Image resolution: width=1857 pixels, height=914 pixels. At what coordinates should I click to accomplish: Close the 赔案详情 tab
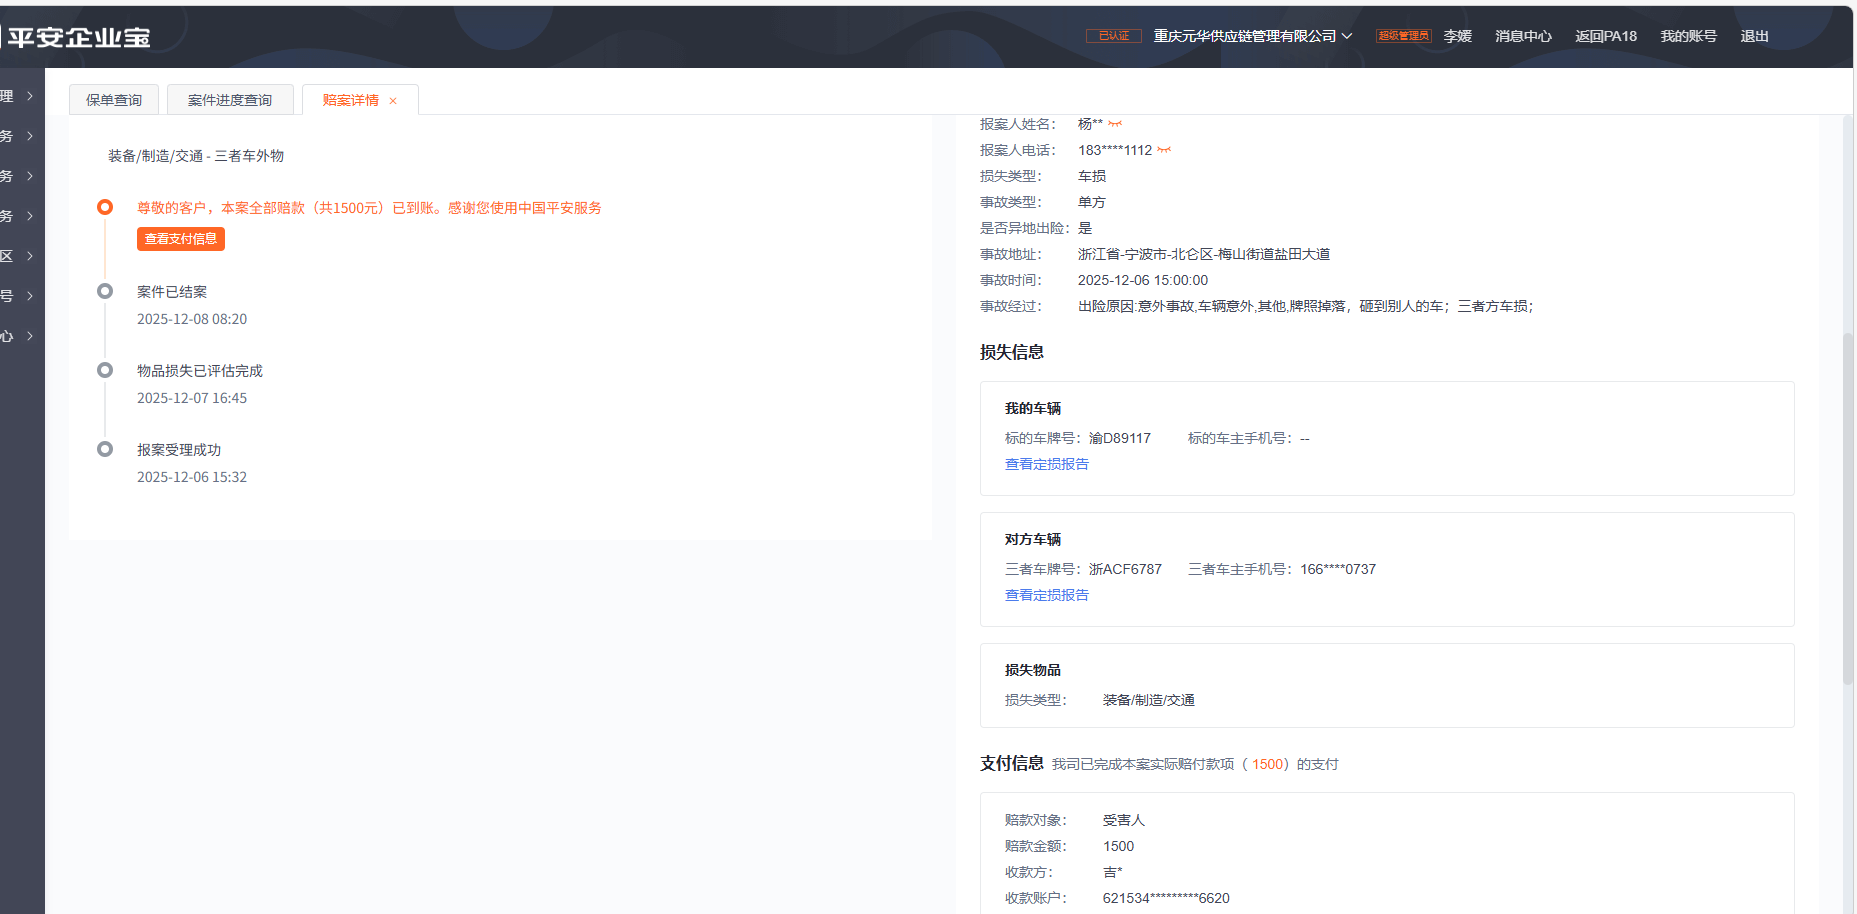click(x=393, y=101)
